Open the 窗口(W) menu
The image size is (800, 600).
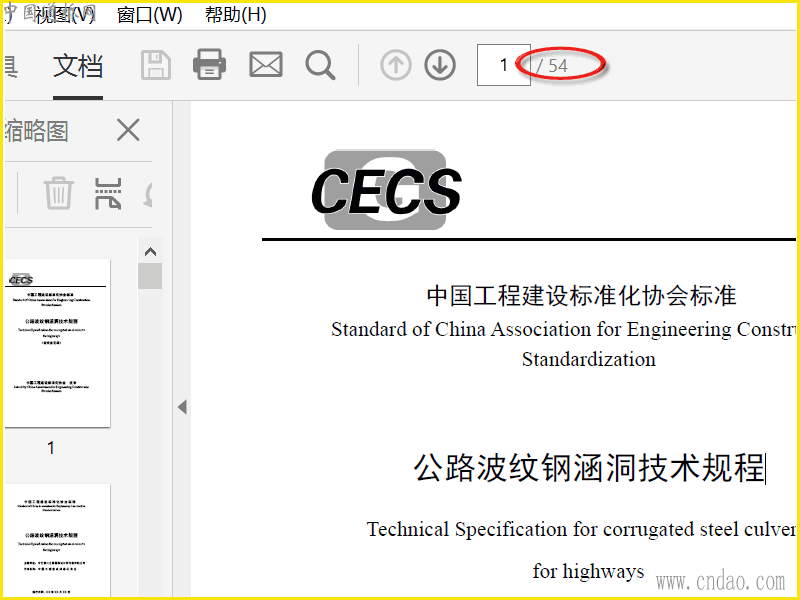tap(149, 15)
